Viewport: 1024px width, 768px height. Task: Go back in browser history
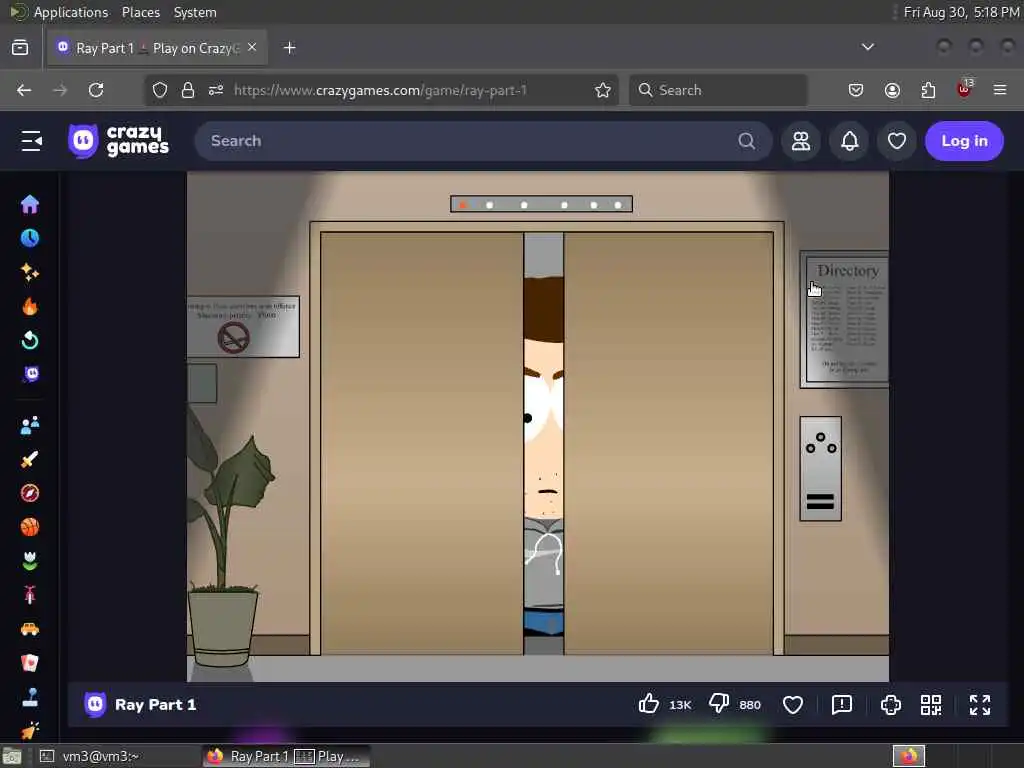pyautogui.click(x=24, y=90)
